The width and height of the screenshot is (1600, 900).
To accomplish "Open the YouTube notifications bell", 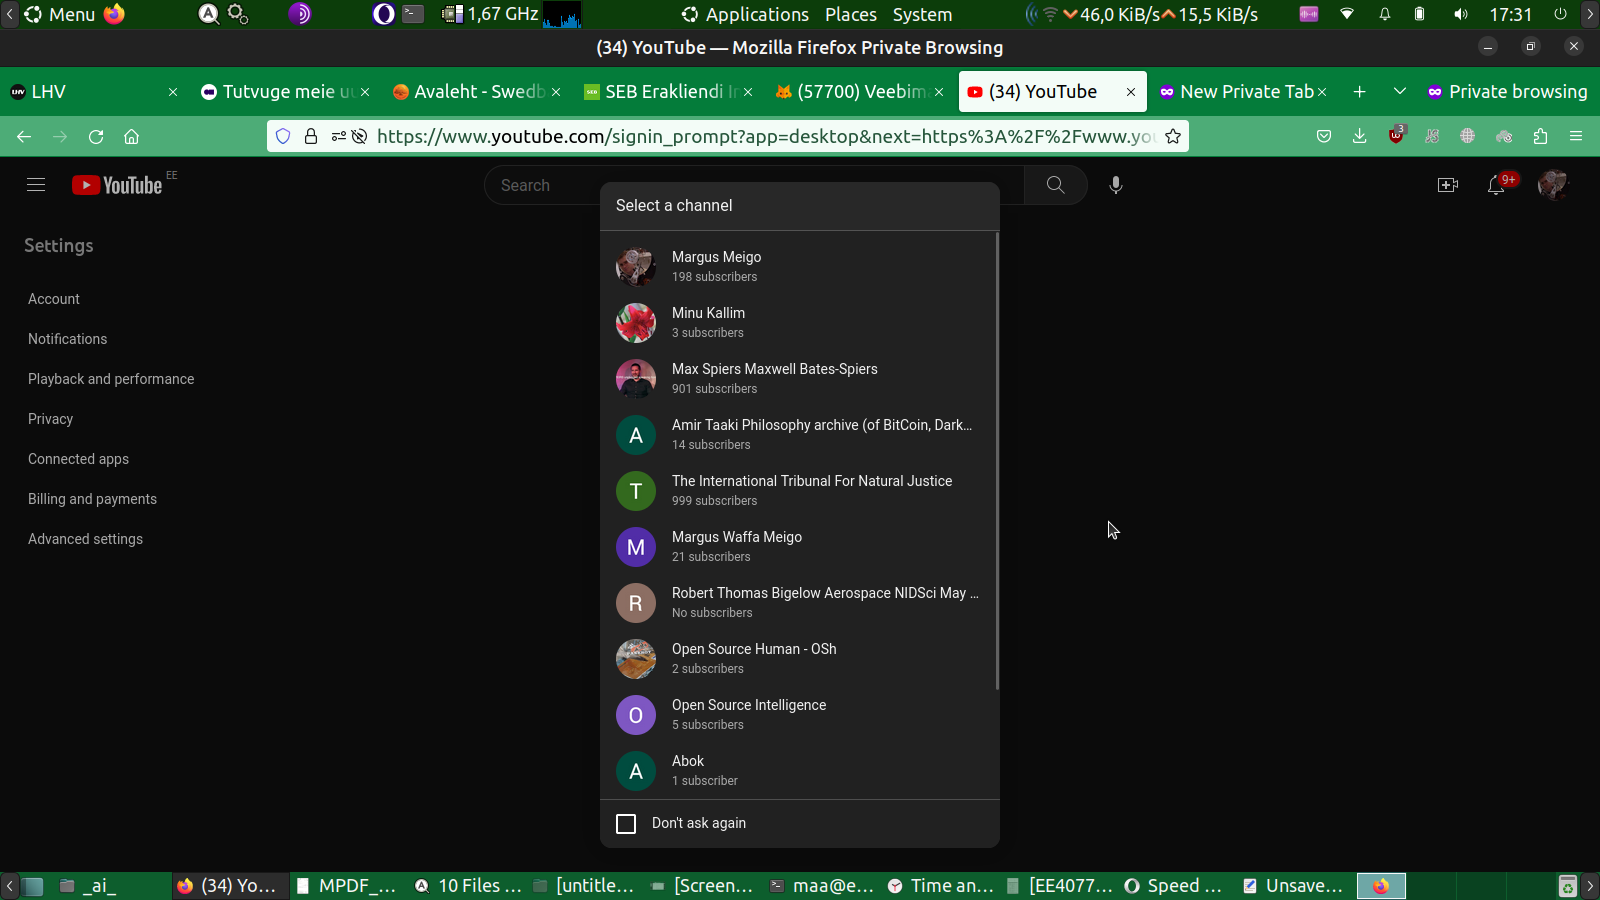I will (1496, 185).
